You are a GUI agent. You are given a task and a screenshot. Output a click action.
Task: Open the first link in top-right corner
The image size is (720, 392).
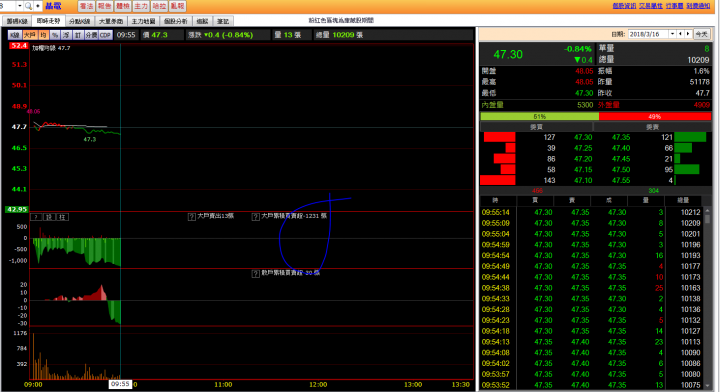point(624,6)
